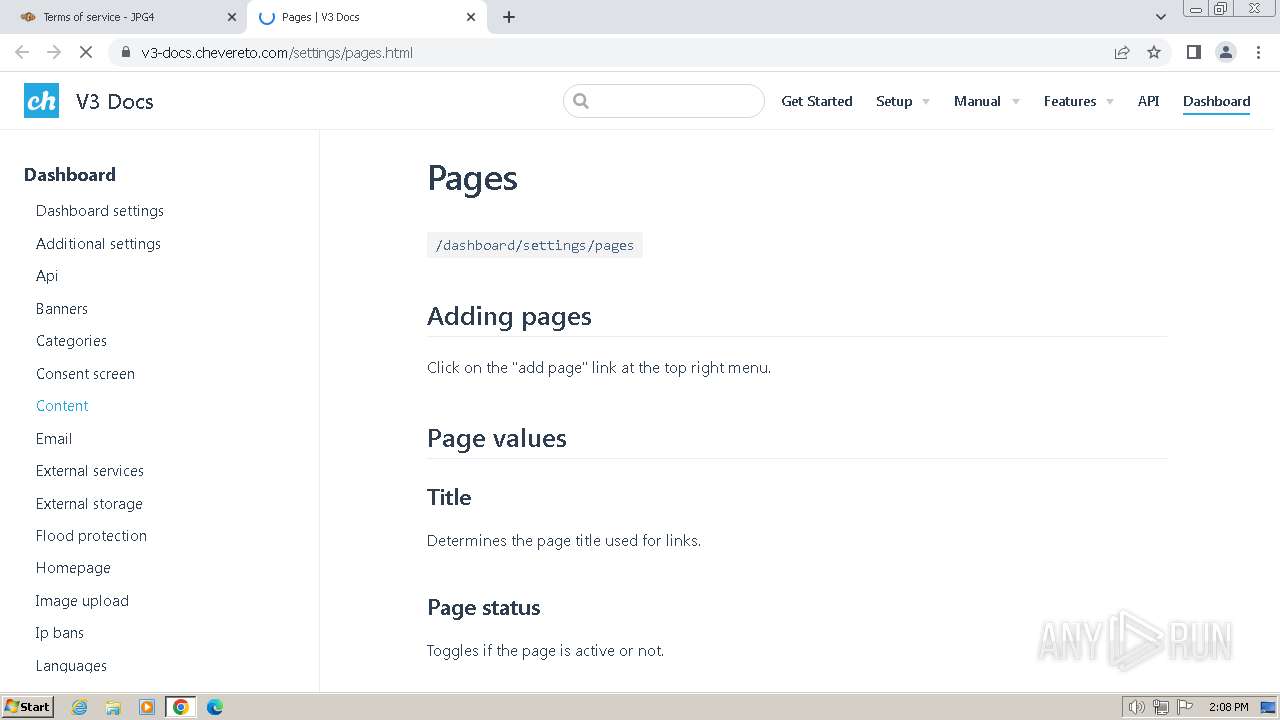Screen dimensions: 1280x720
Task: Open the 'Email' sidebar link
Action: pyautogui.click(x=54, y=439)
